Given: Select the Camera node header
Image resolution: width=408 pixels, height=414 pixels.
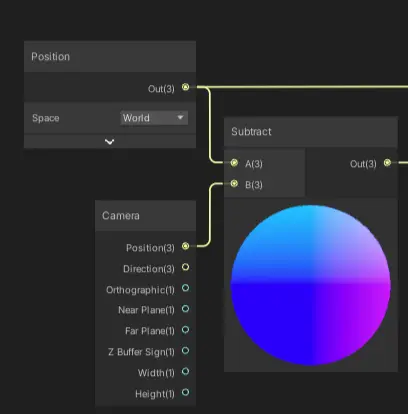Looking at the screenshot, I should click(x=145, y=216).
